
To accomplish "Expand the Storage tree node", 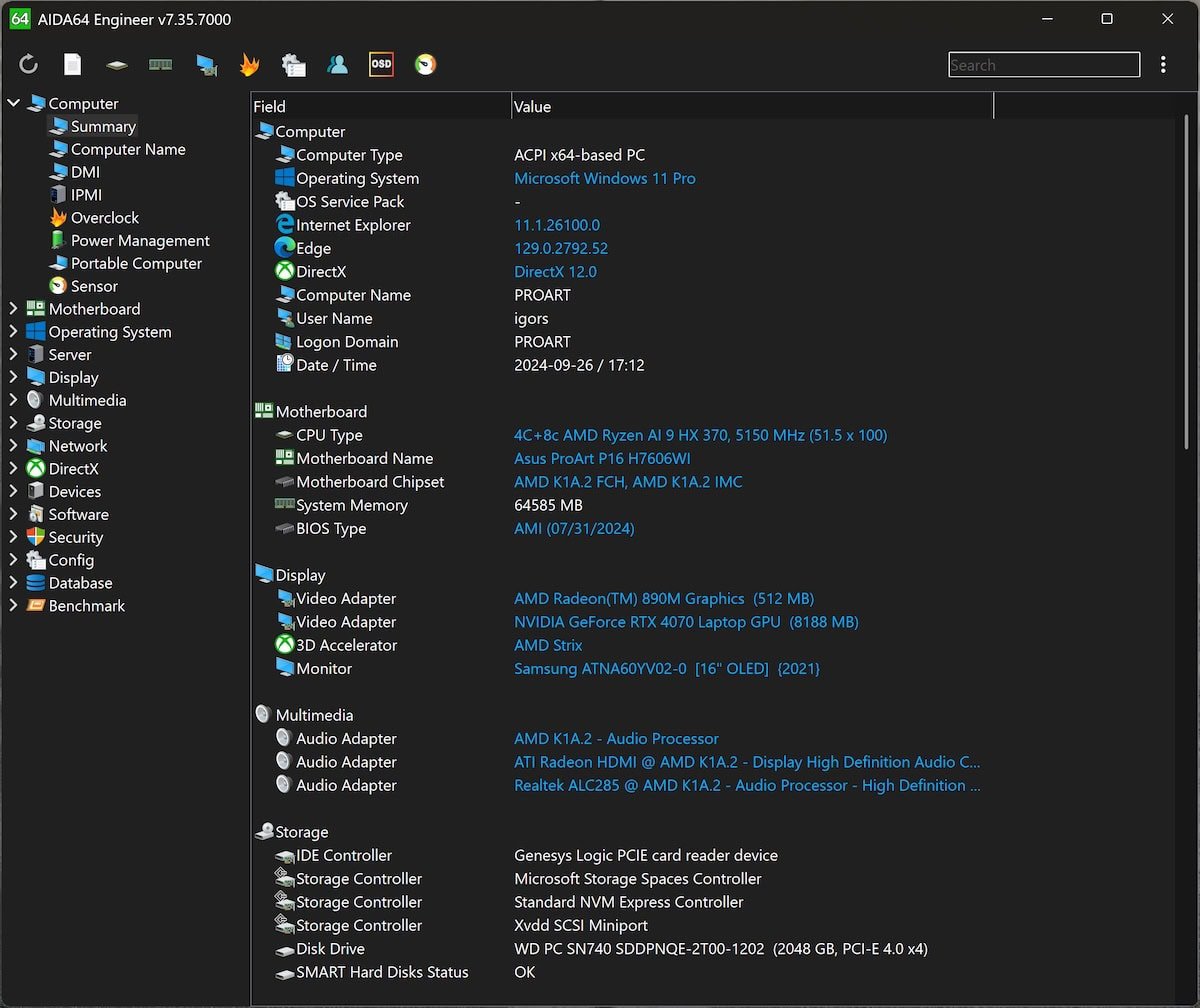I will pos(13,423).
